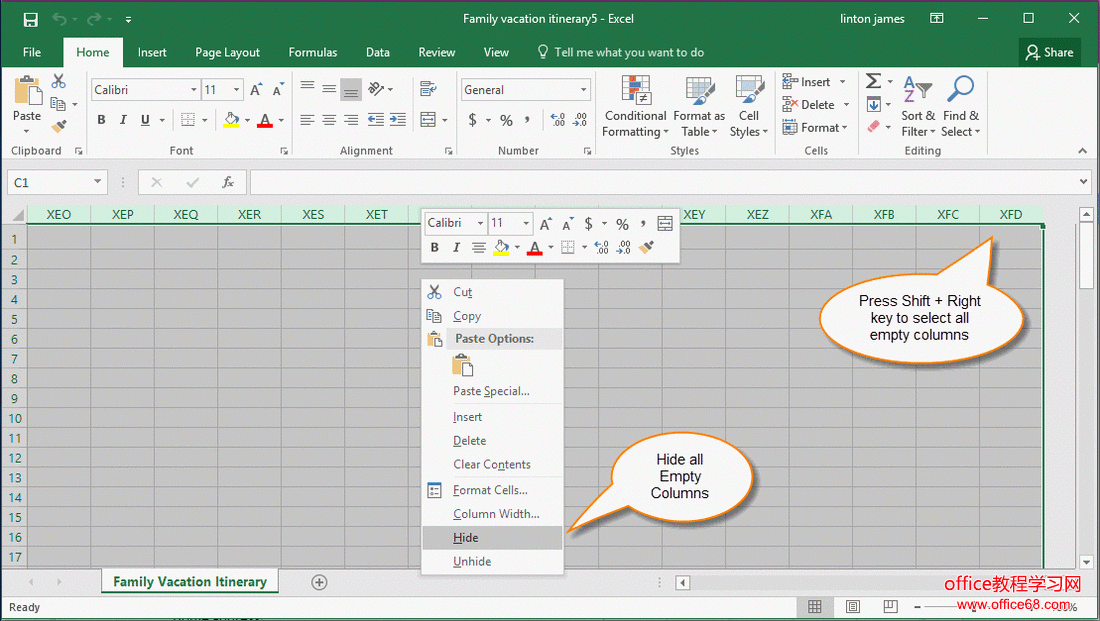
Task: Click the Save icon in the title bar
Action: point(30,19)
